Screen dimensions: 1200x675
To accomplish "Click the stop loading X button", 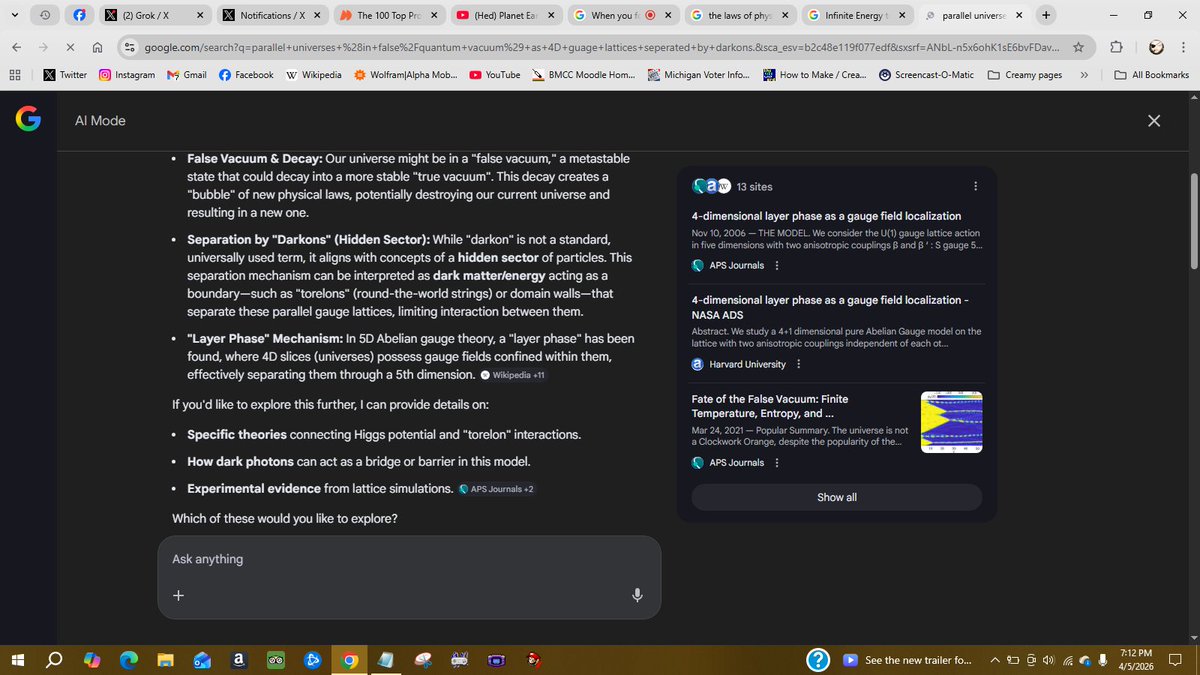I will tap(70, 47).
